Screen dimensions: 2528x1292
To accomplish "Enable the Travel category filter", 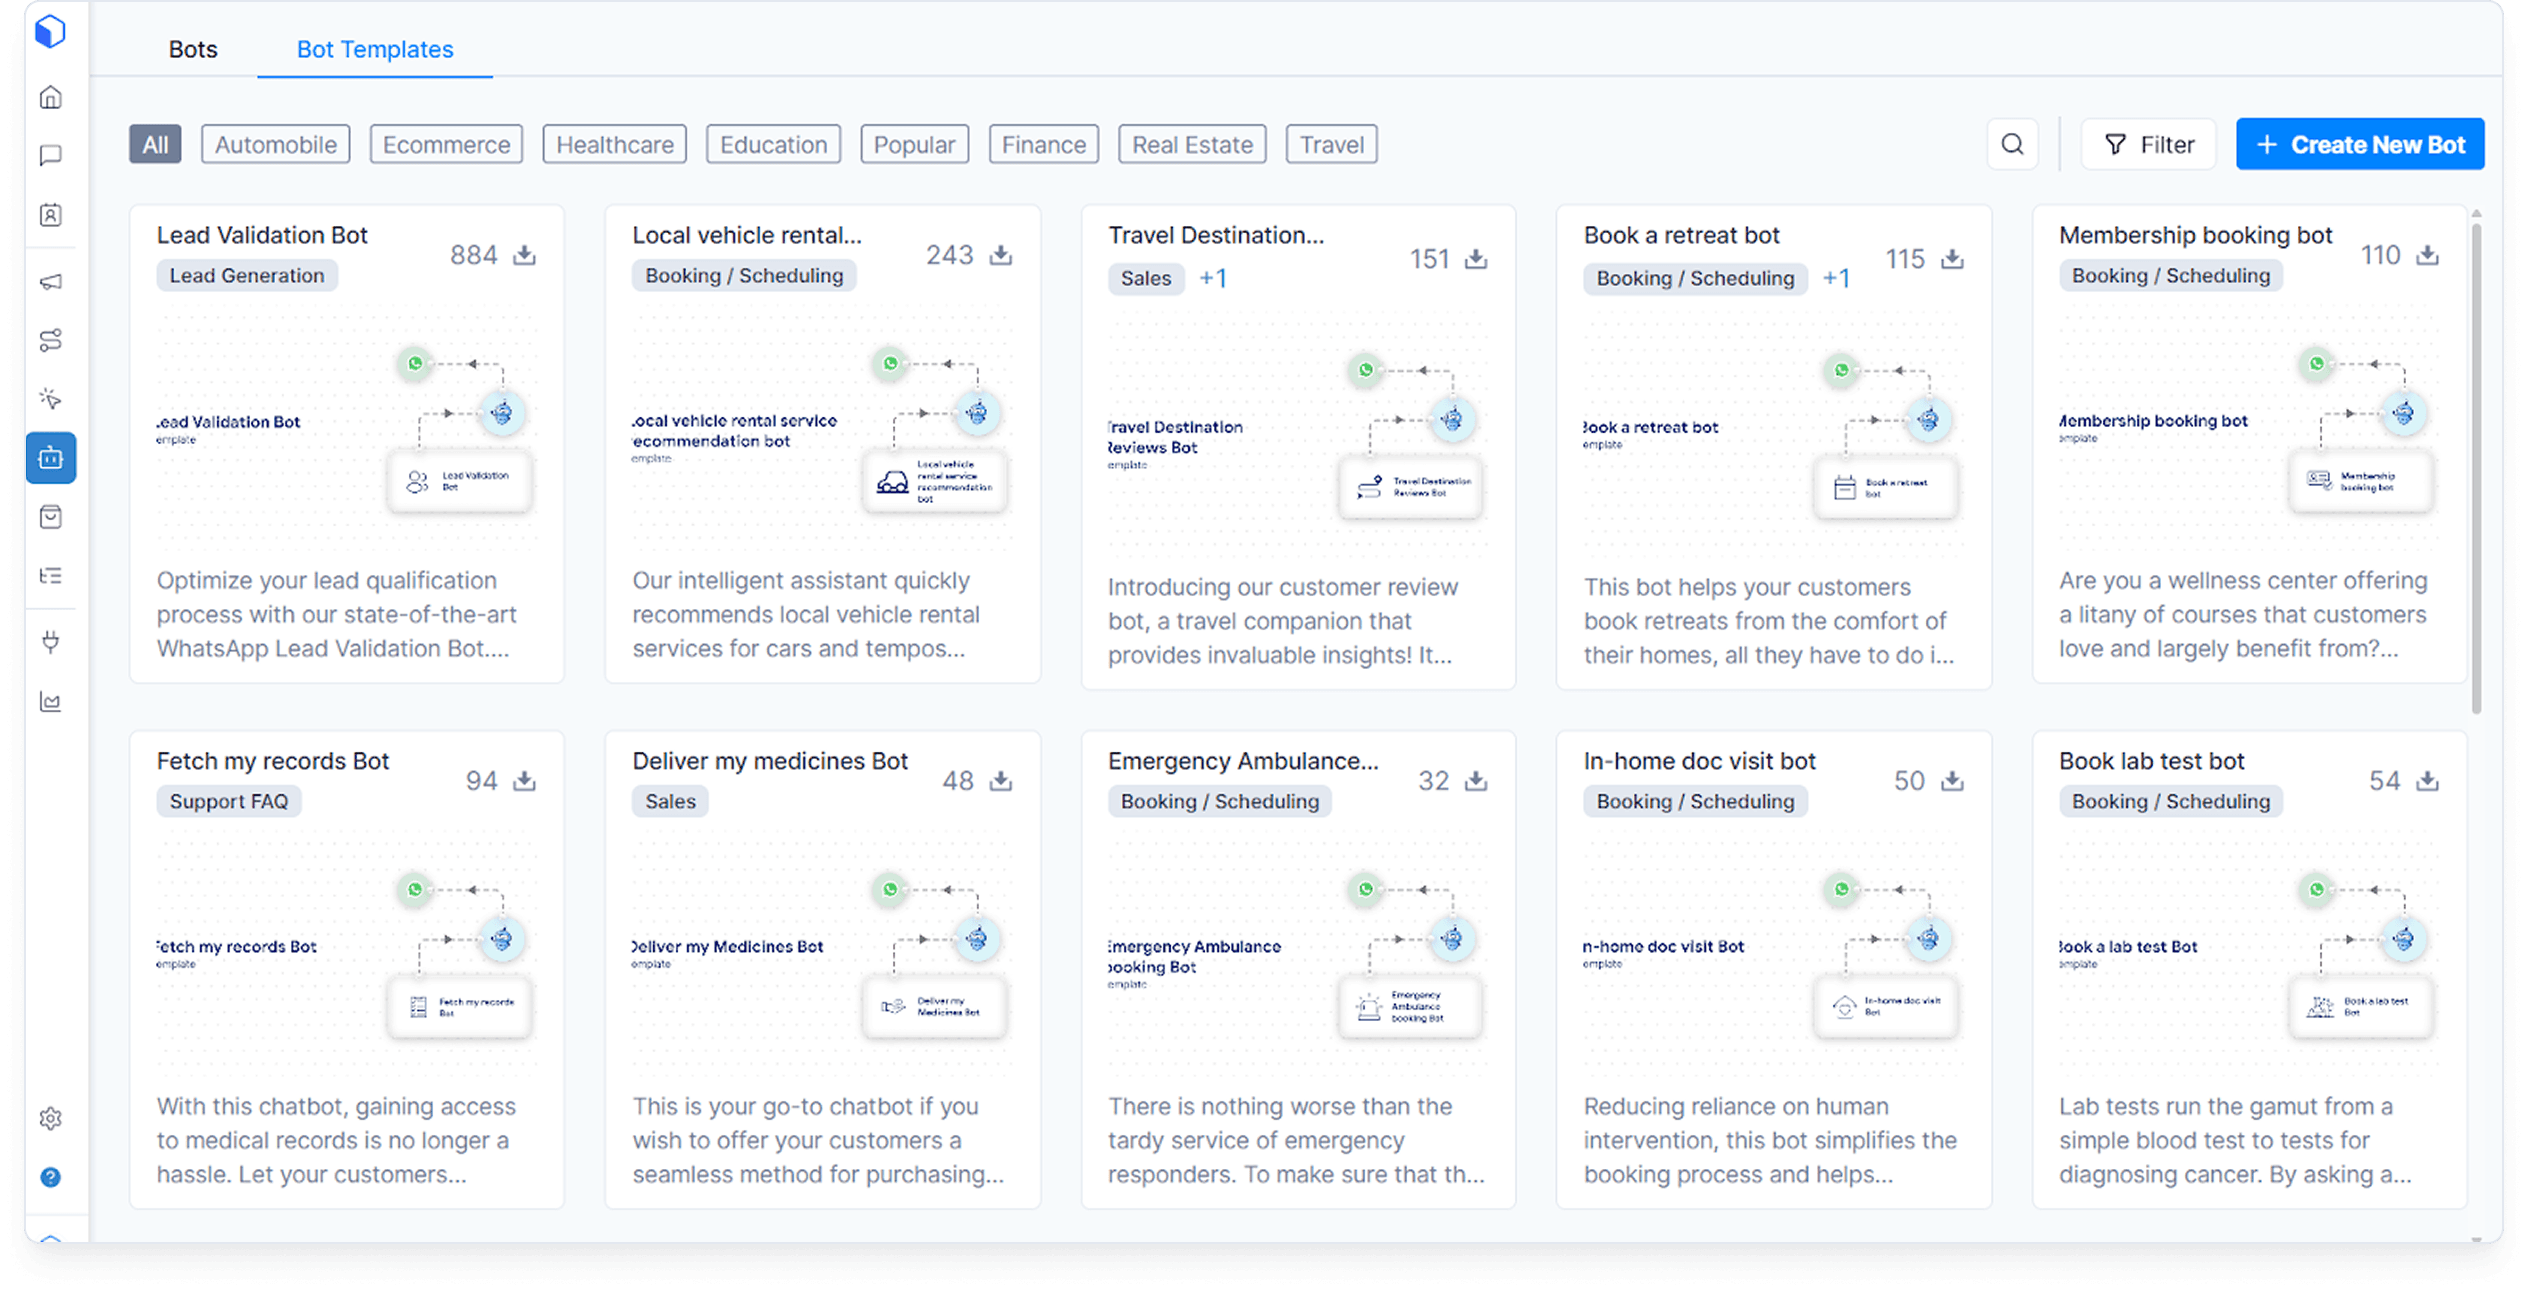I will (1330, 143).
